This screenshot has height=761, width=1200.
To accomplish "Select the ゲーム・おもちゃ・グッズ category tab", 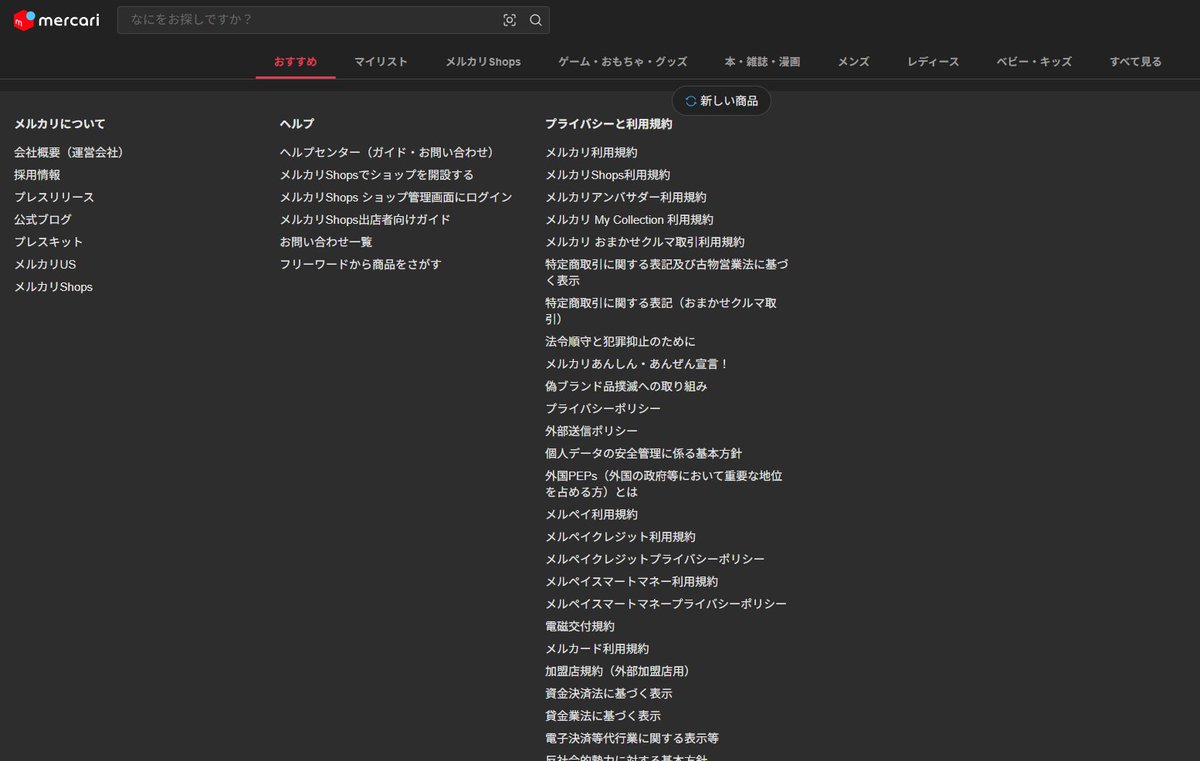I will 622,61.
